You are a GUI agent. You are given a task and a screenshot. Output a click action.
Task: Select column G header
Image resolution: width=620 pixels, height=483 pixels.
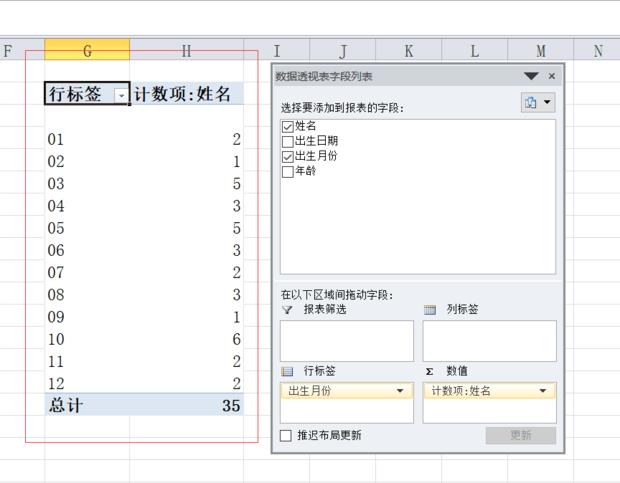(87, 50)
